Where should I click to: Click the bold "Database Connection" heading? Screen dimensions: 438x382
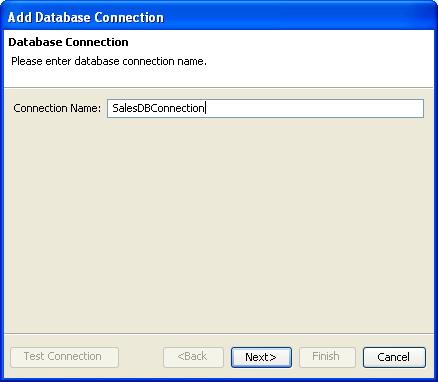[x=68, y=42]
